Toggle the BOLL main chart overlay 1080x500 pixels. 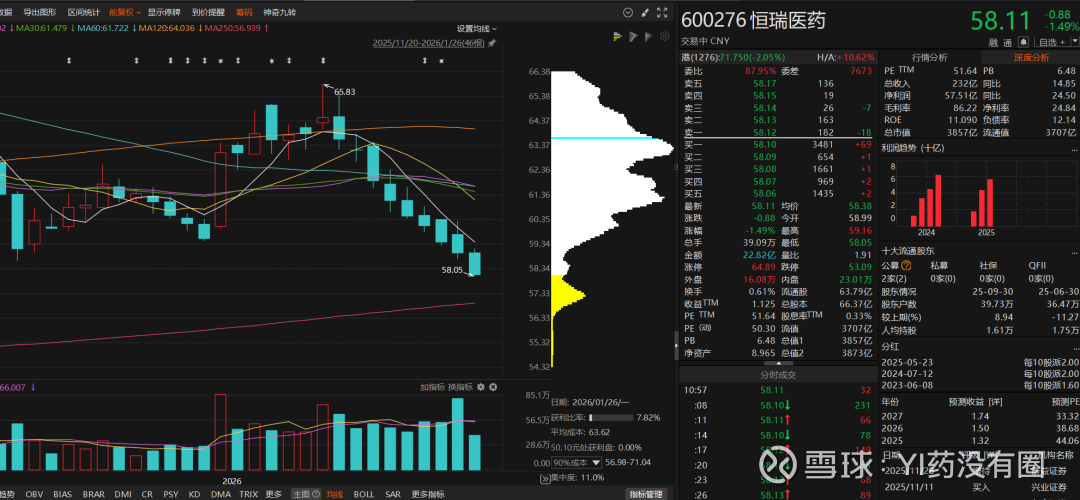(364, 494)
